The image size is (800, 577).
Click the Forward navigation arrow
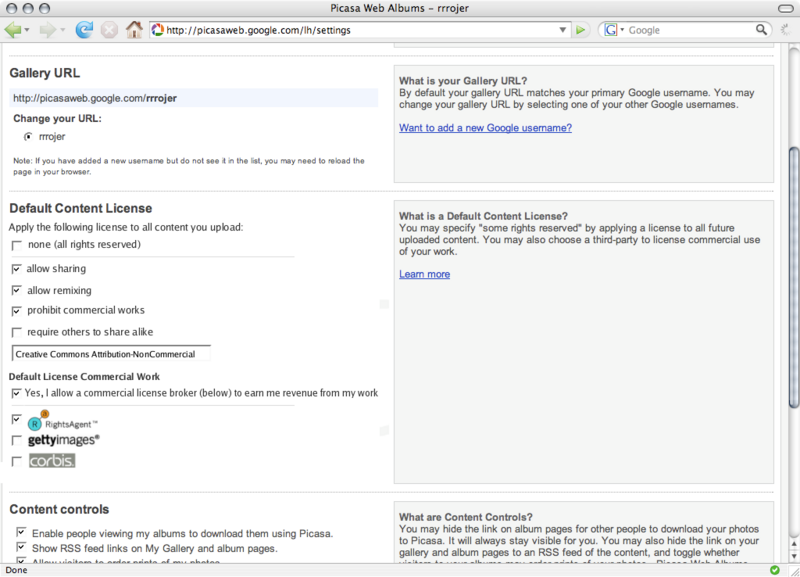[48, 30]
